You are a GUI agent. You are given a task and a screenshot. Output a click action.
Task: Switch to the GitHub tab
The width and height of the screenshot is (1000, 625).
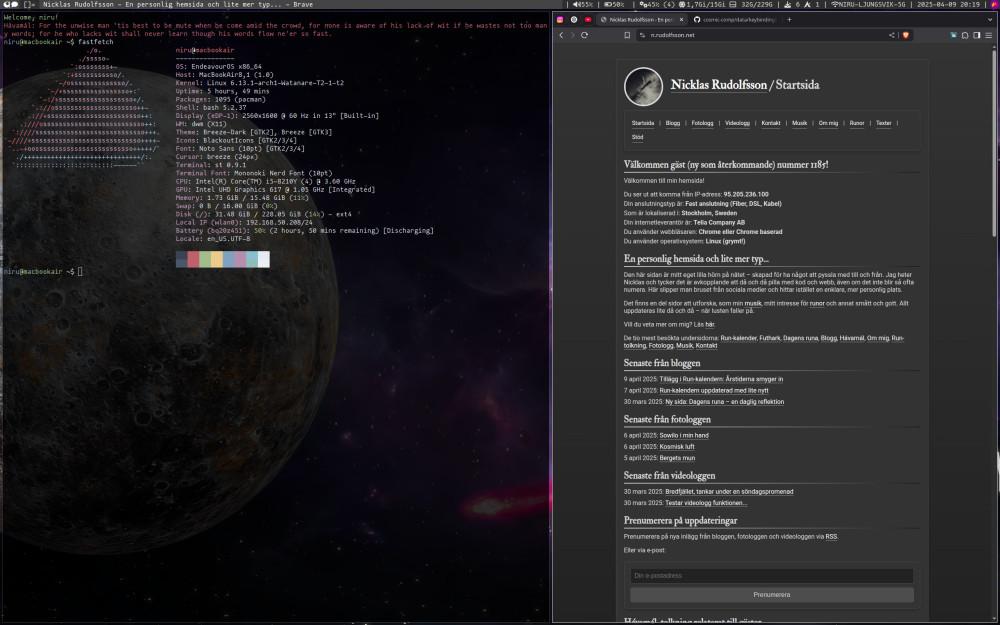point(735,20)
